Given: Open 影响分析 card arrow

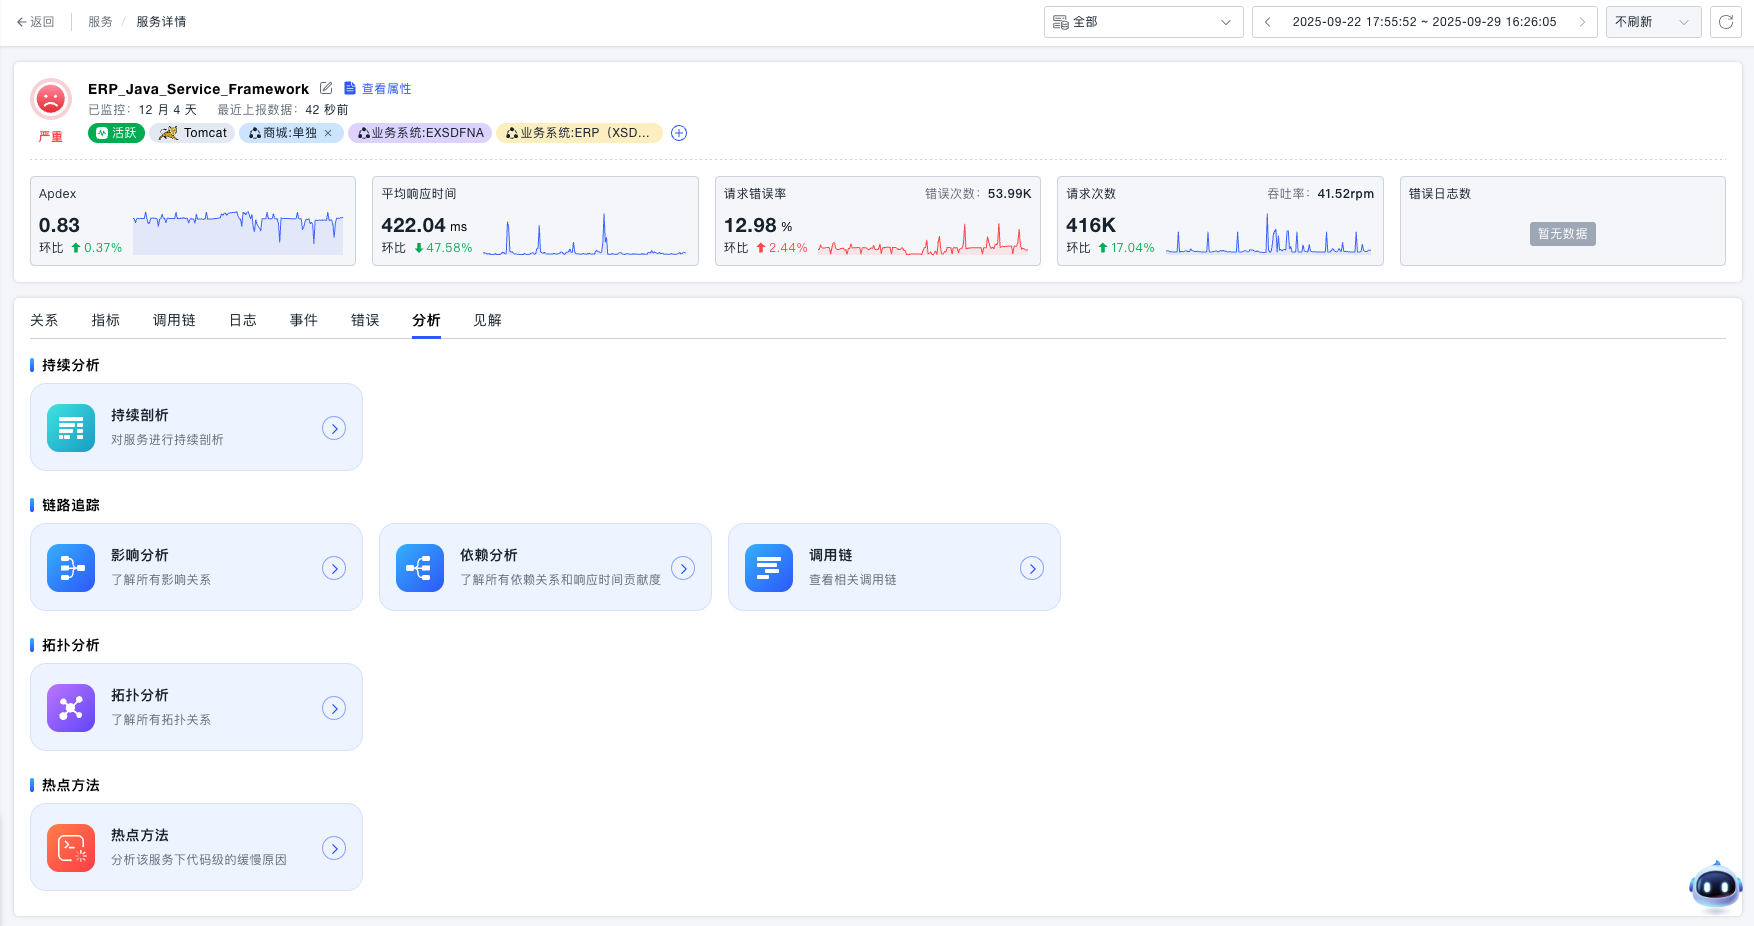Looking at the screenshot, I should [x=334, y=568].
